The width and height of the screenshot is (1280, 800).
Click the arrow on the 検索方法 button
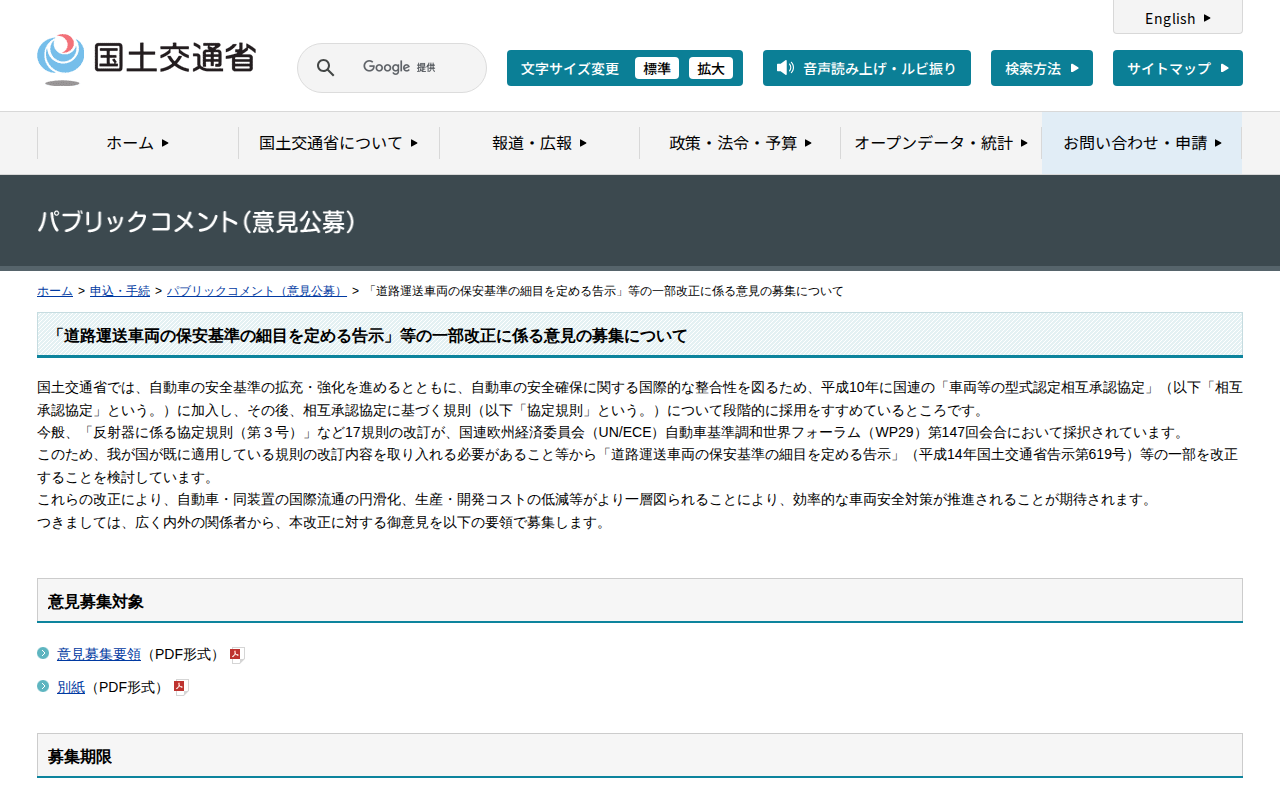click(x=1075, y=68)
